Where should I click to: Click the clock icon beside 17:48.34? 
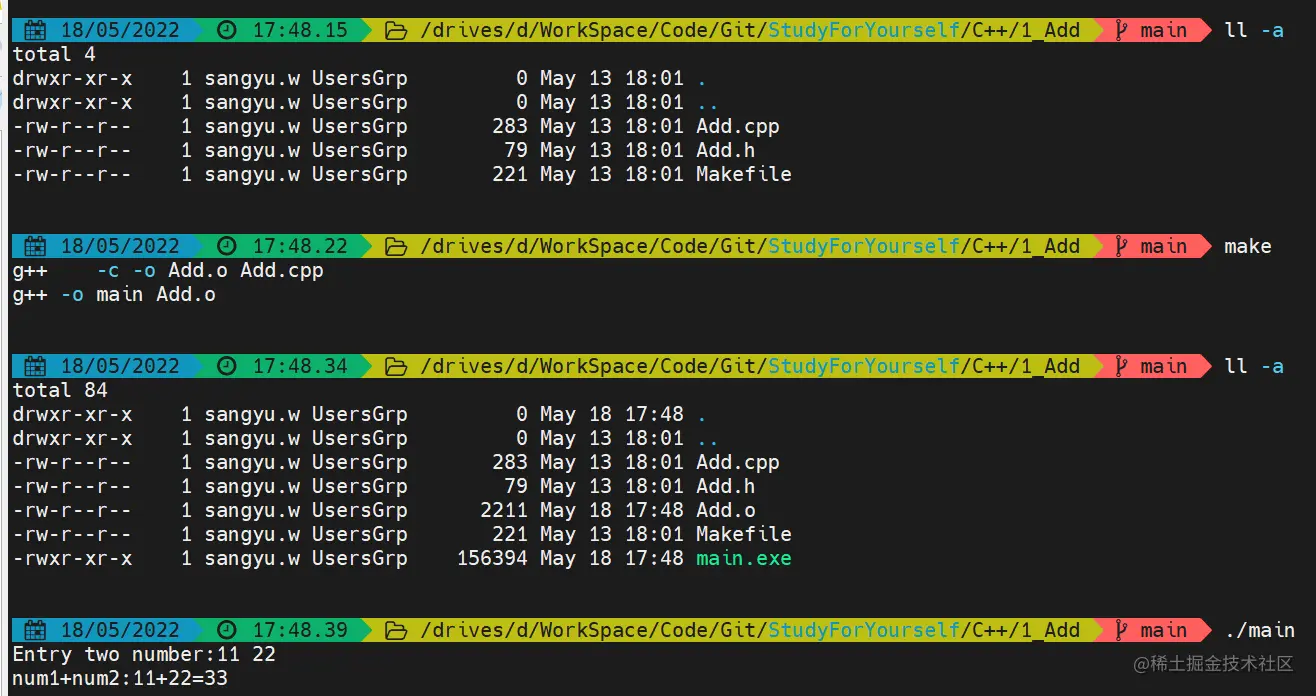tap(227, 366)
